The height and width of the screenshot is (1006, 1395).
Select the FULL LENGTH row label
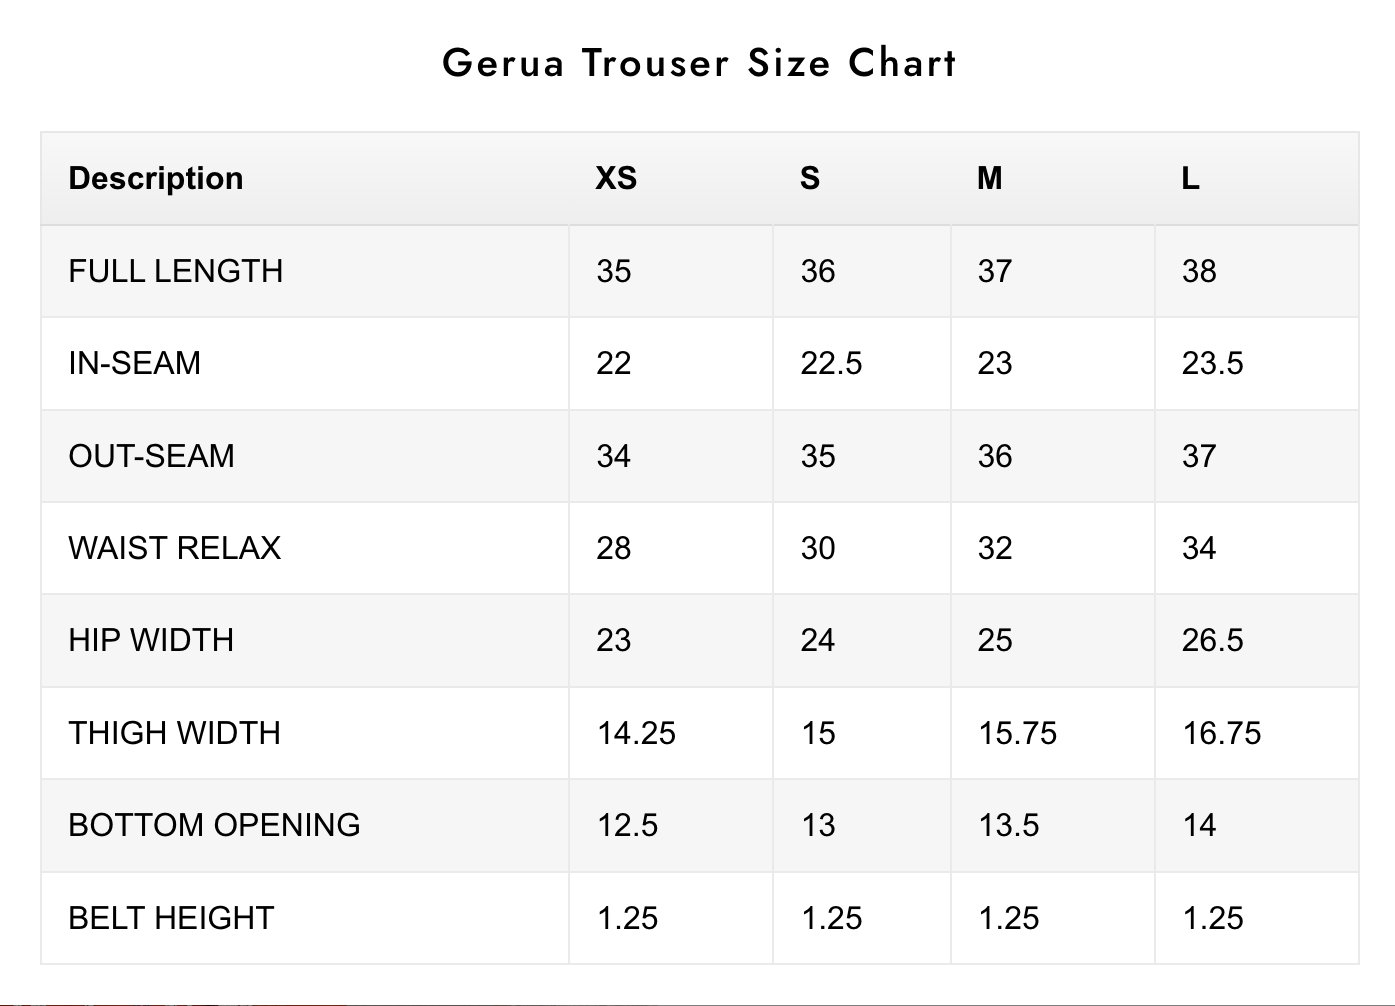point(176,271)
